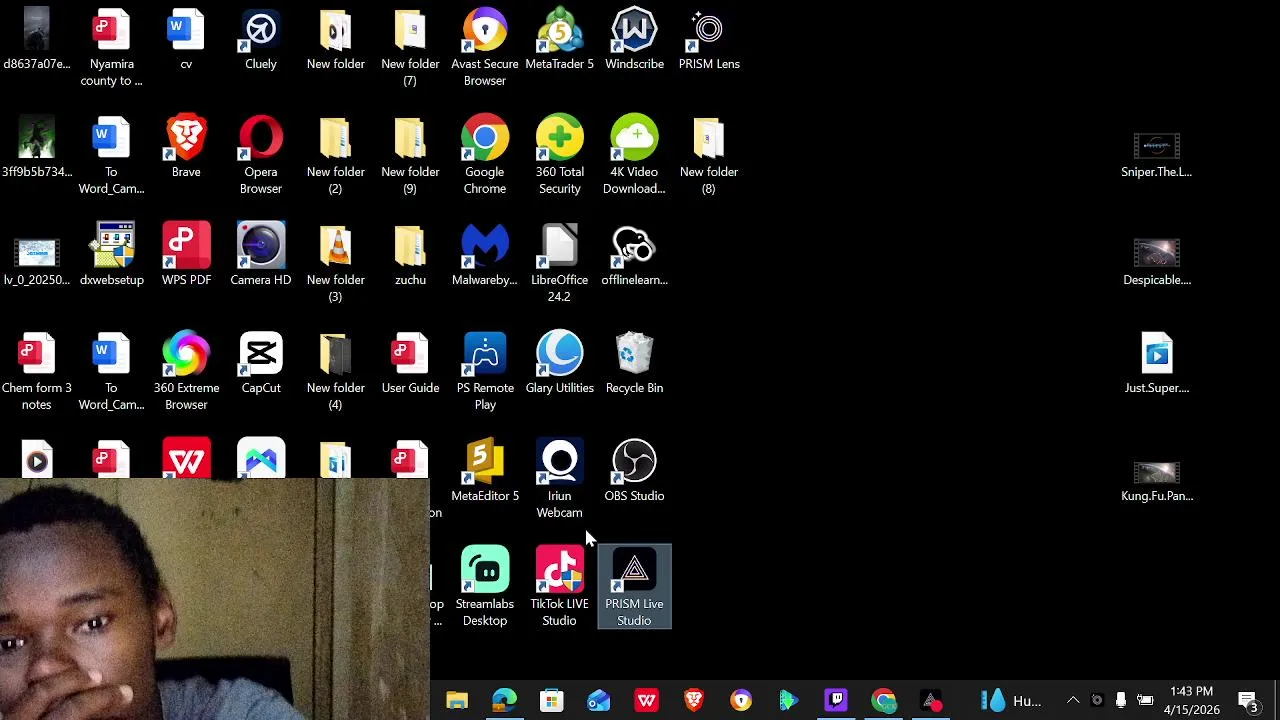The width and height of the screenshot is (1280, 720).
Task: Open the Cluely desktop shortcut
Action: click(261, 40)
